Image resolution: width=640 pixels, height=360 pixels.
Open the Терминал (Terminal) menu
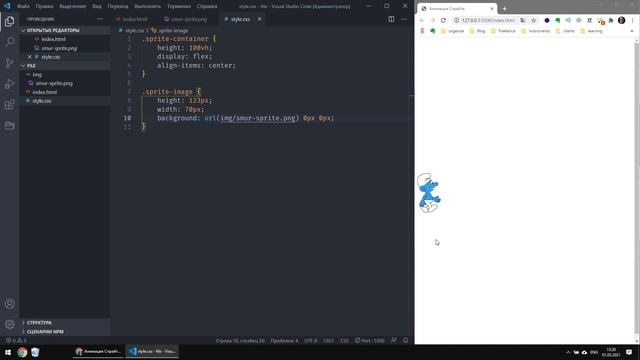tap(179, 6)
